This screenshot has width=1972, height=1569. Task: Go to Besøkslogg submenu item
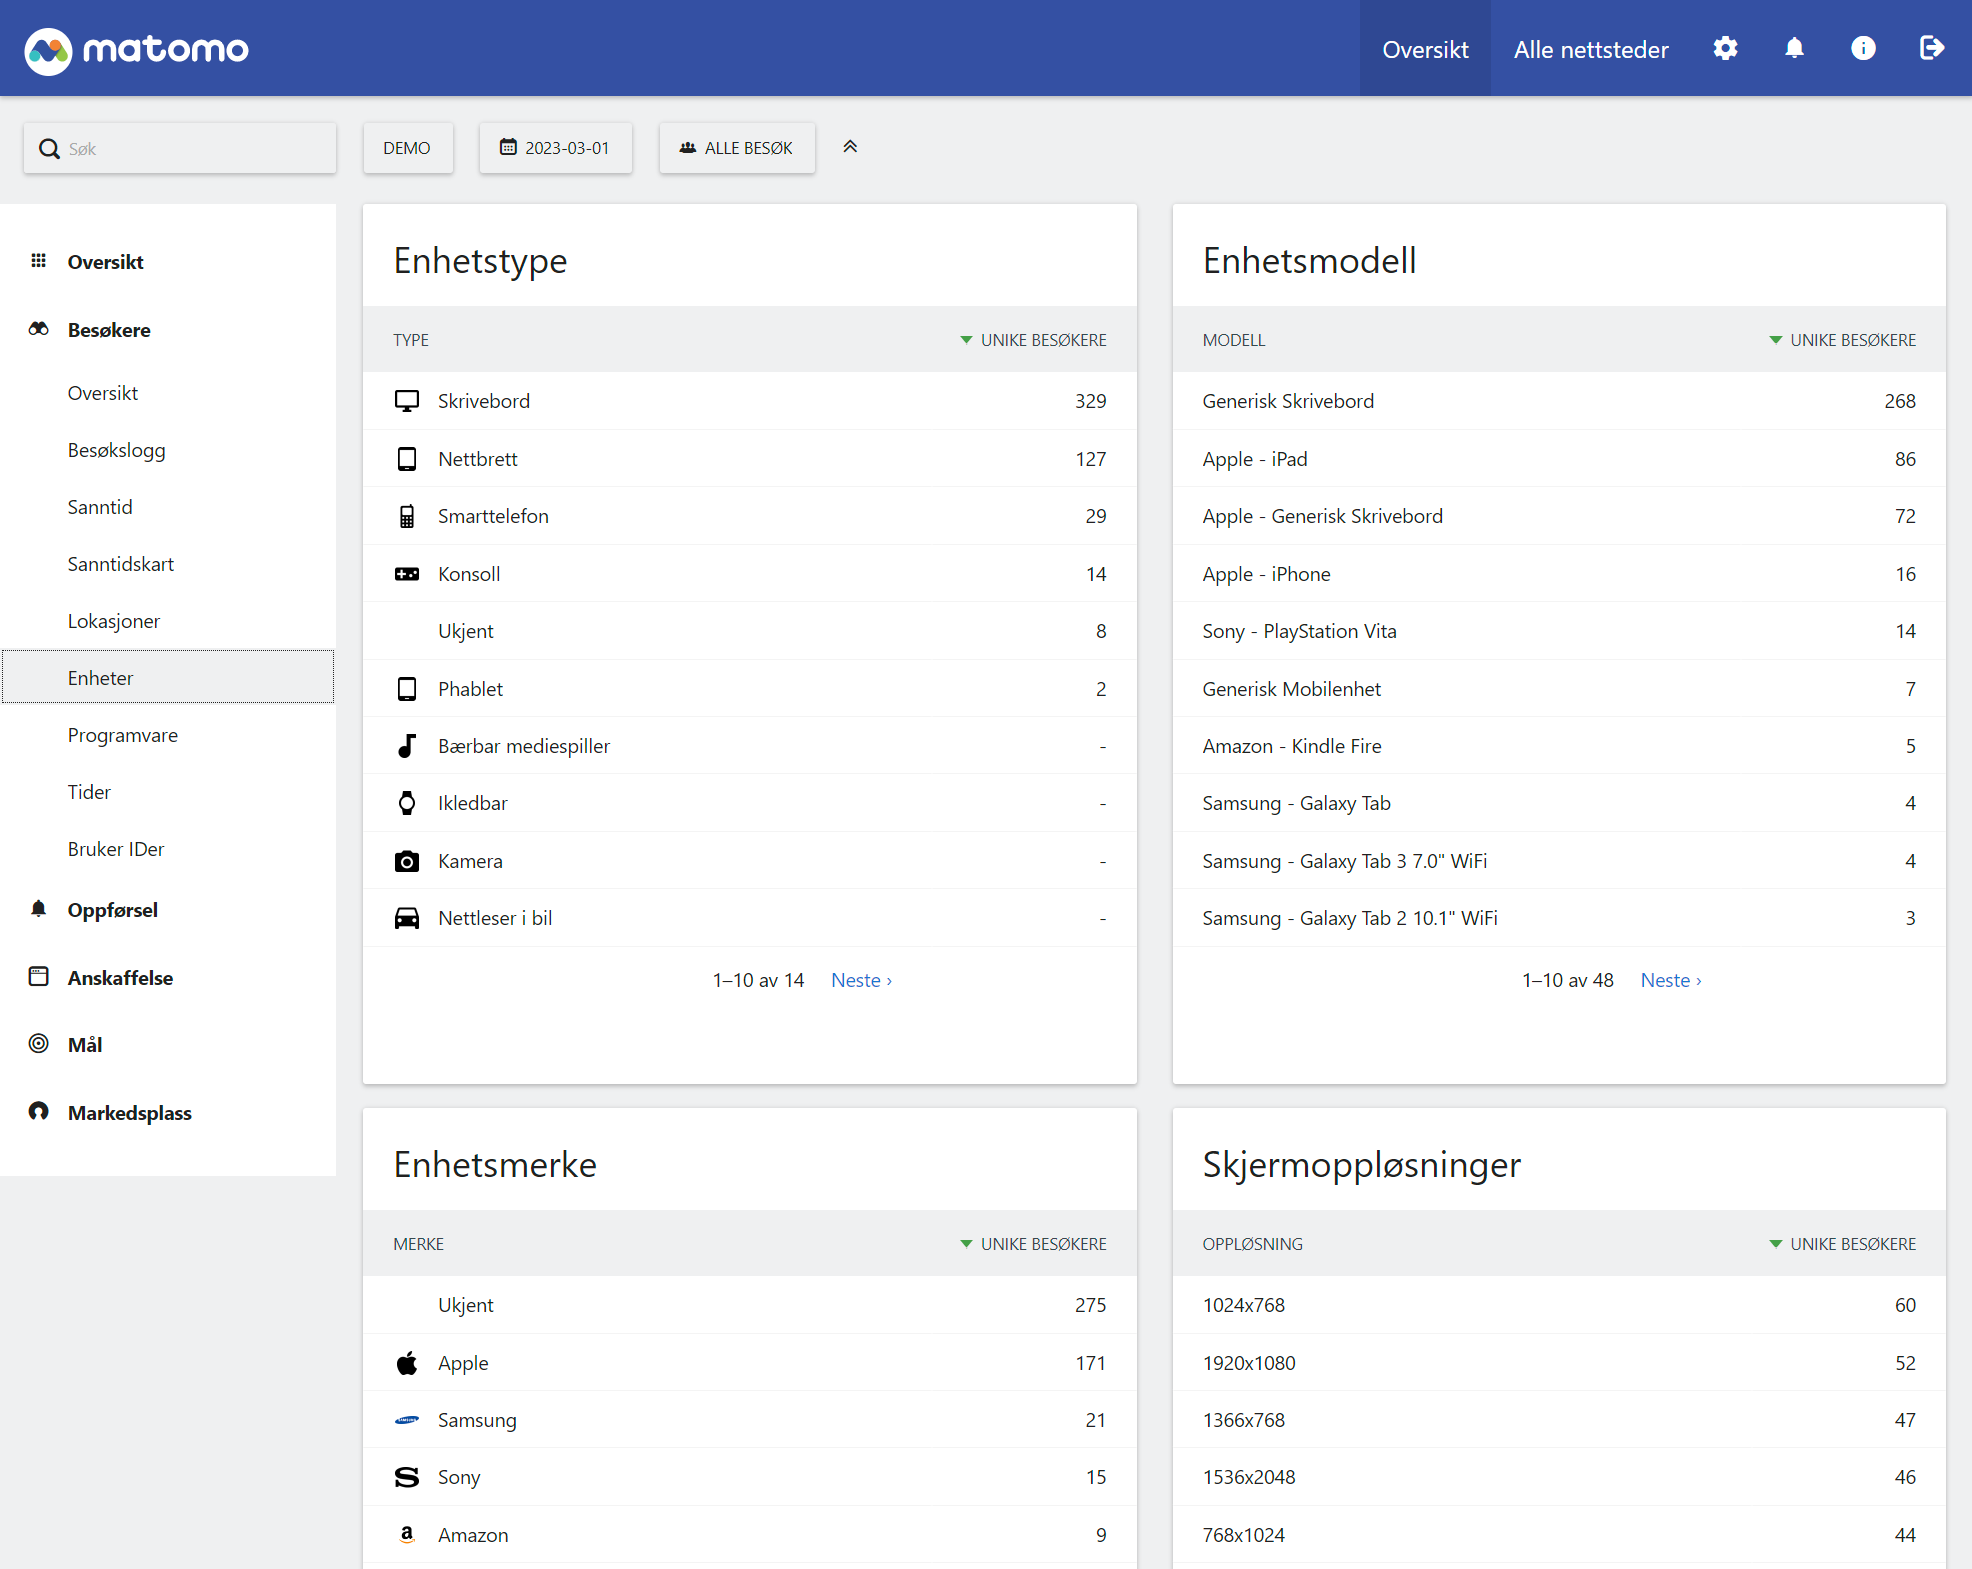[116, 450]
